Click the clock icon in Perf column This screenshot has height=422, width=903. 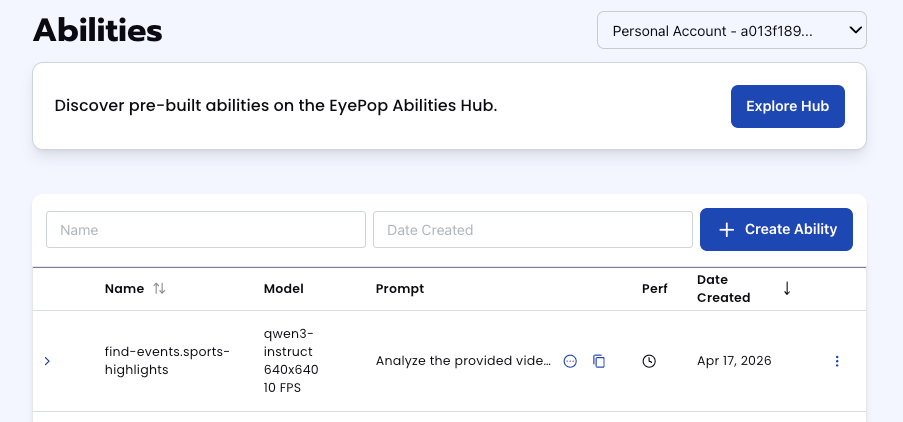(649, 361)
